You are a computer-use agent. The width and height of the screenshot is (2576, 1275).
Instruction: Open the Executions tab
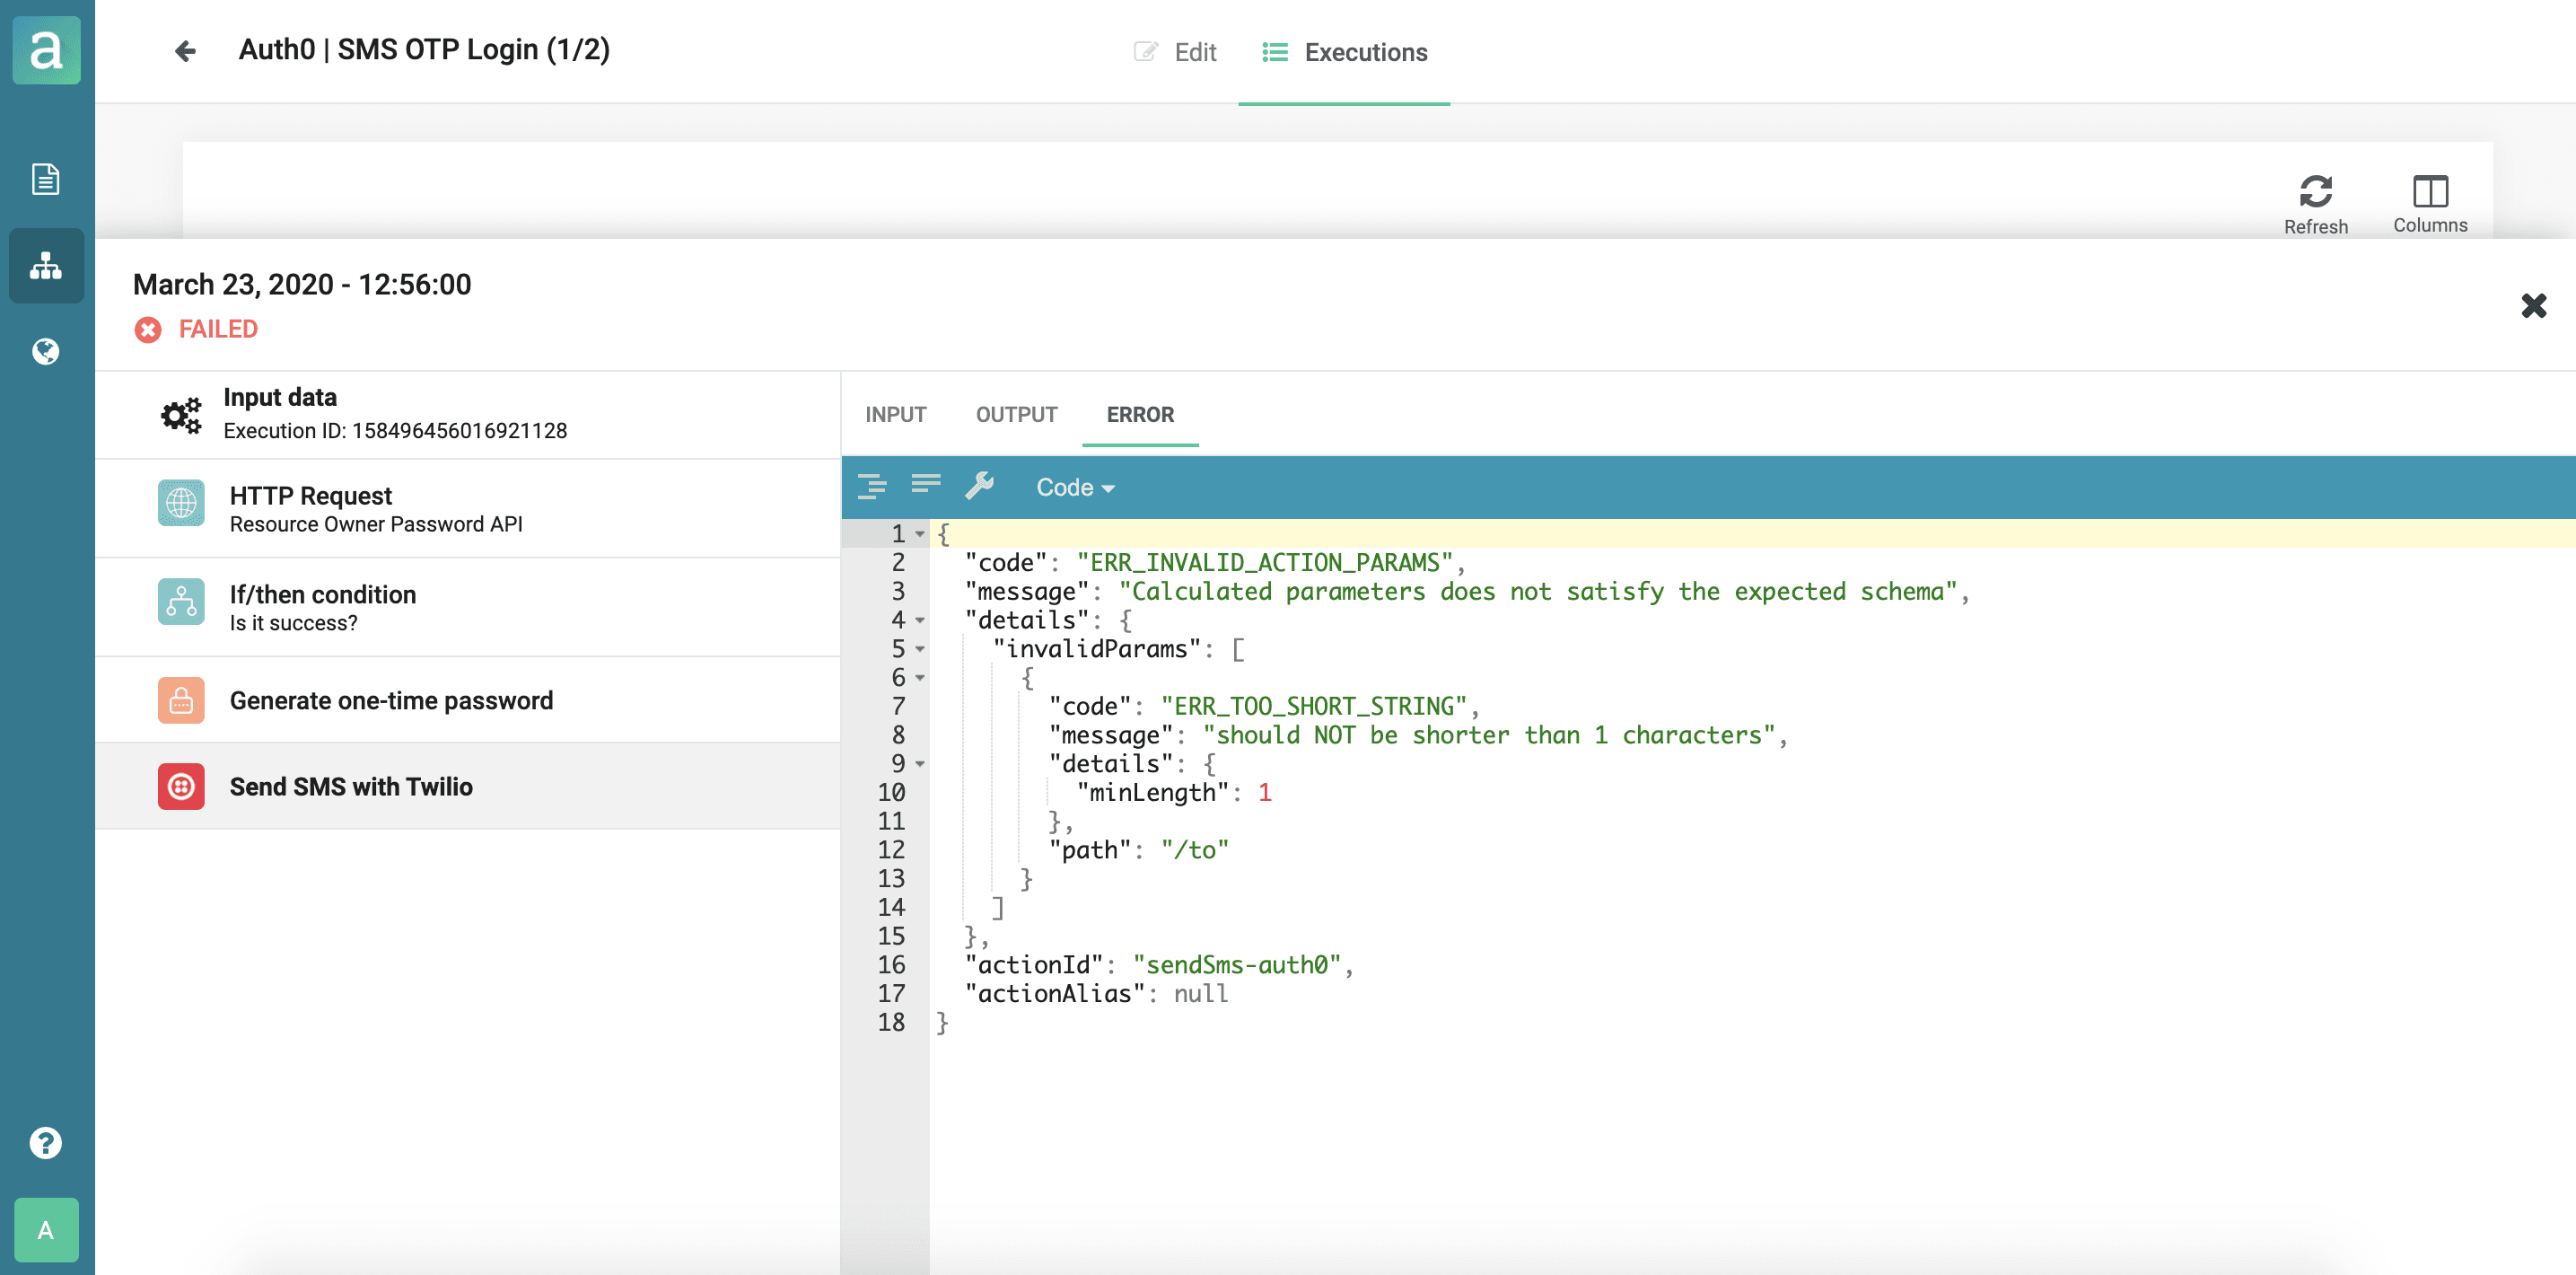pyautogui.click(x=1345, y=52)
